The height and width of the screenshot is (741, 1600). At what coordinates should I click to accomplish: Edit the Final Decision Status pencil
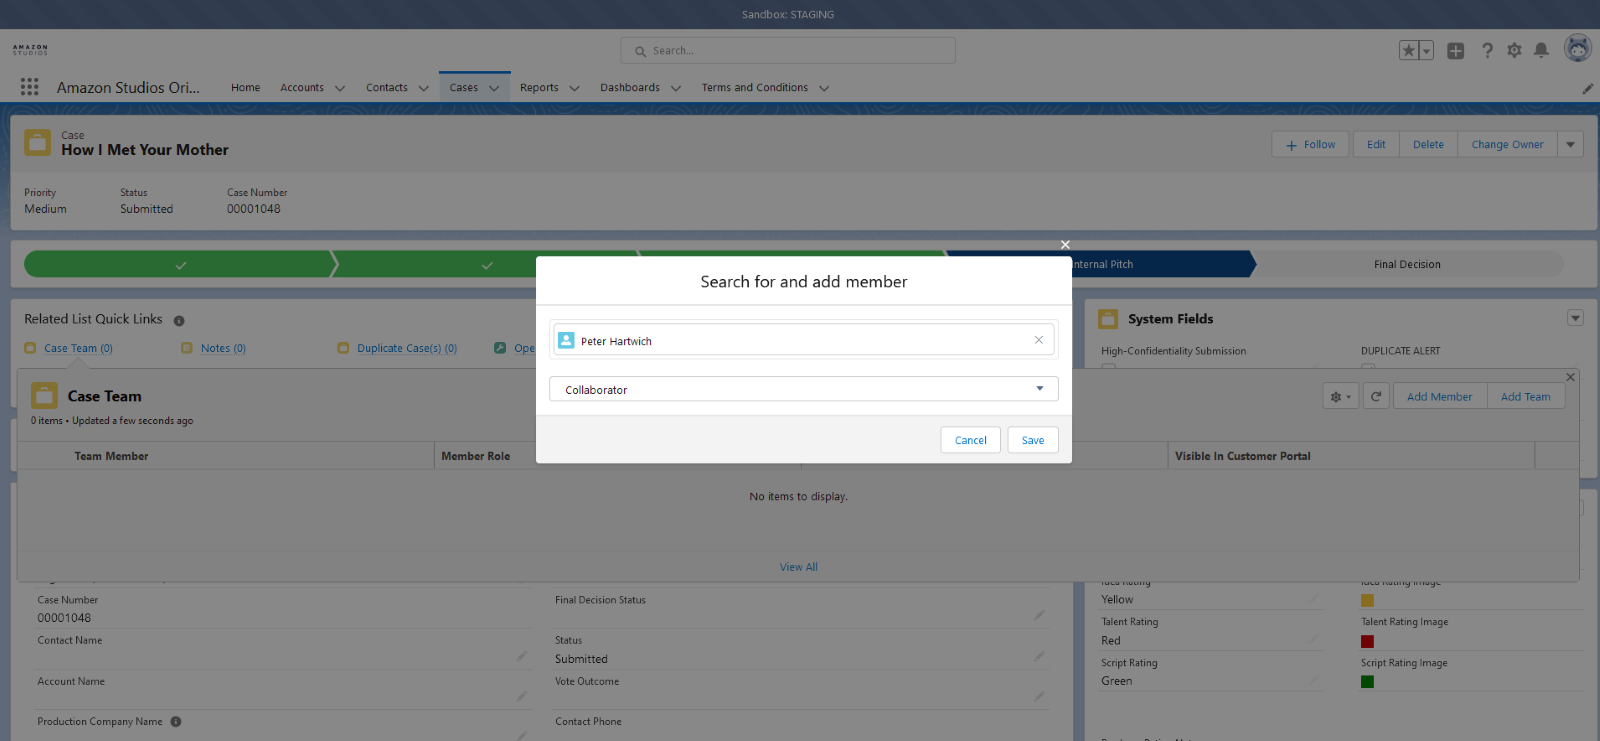(x=1039, y=615)
